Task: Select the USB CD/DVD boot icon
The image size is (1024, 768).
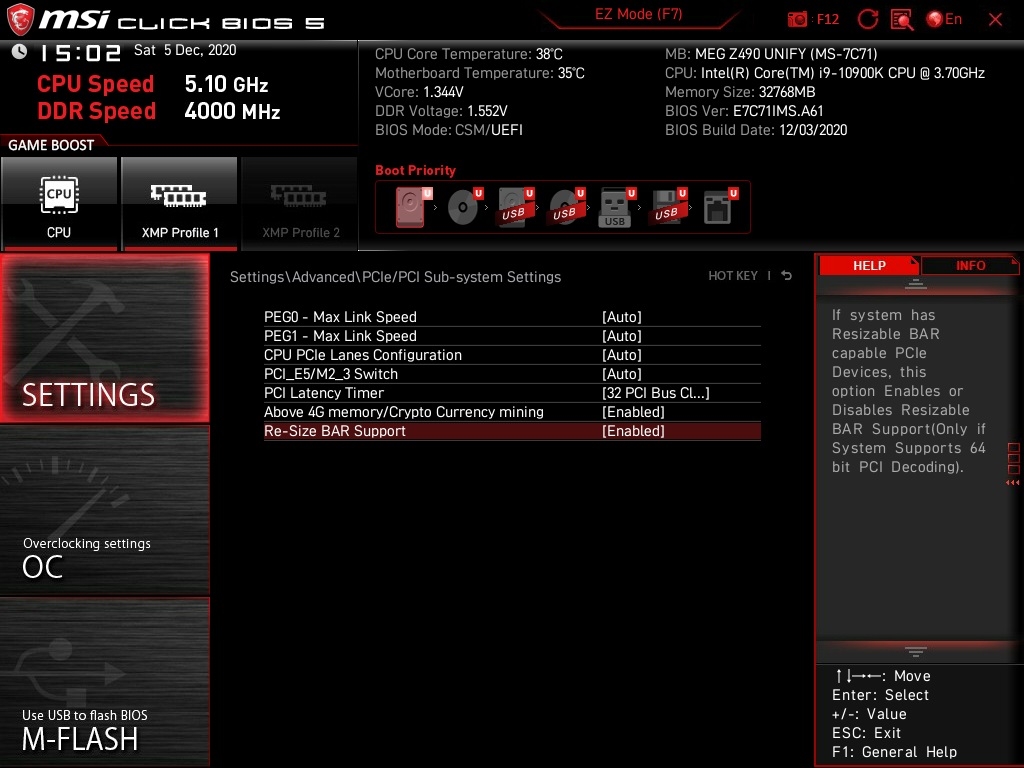Action: (566, 207)
